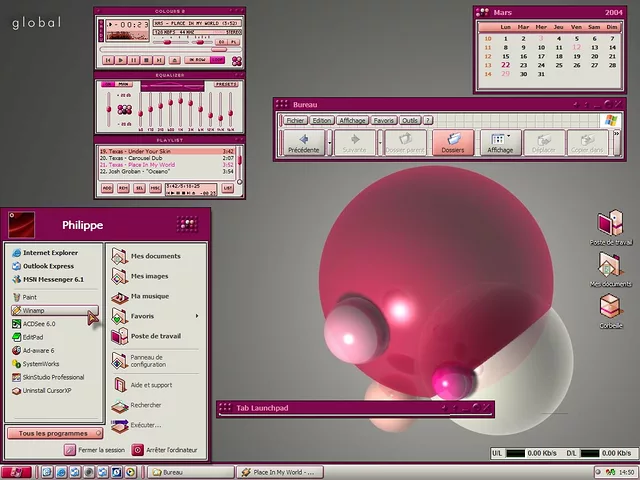Open the Corbeille desktop icon
The image size is (640, 480).
(611, 306)
